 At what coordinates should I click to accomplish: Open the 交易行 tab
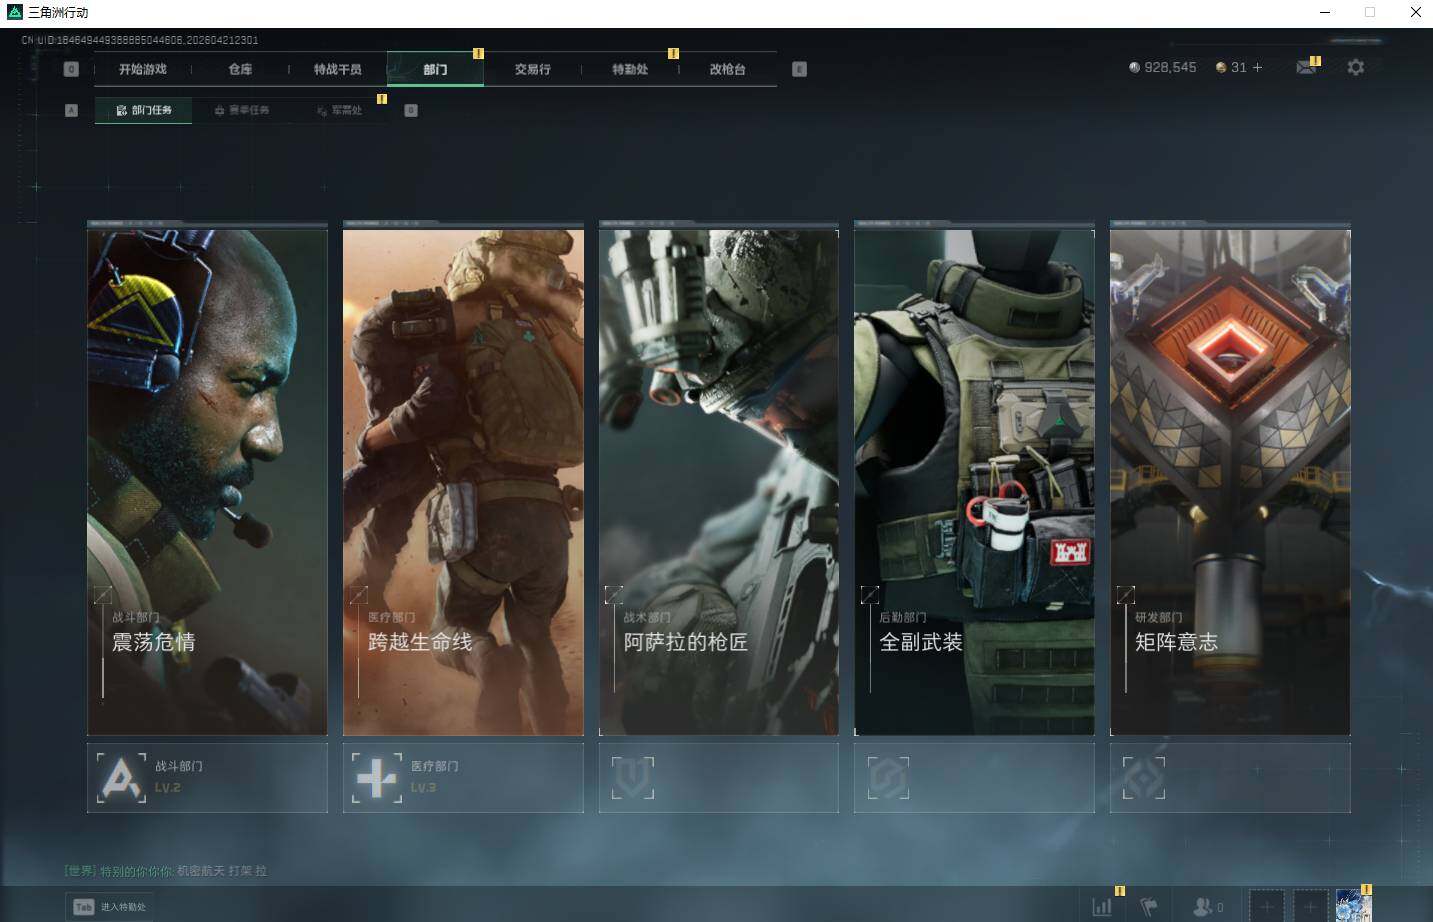pos(533,69)
